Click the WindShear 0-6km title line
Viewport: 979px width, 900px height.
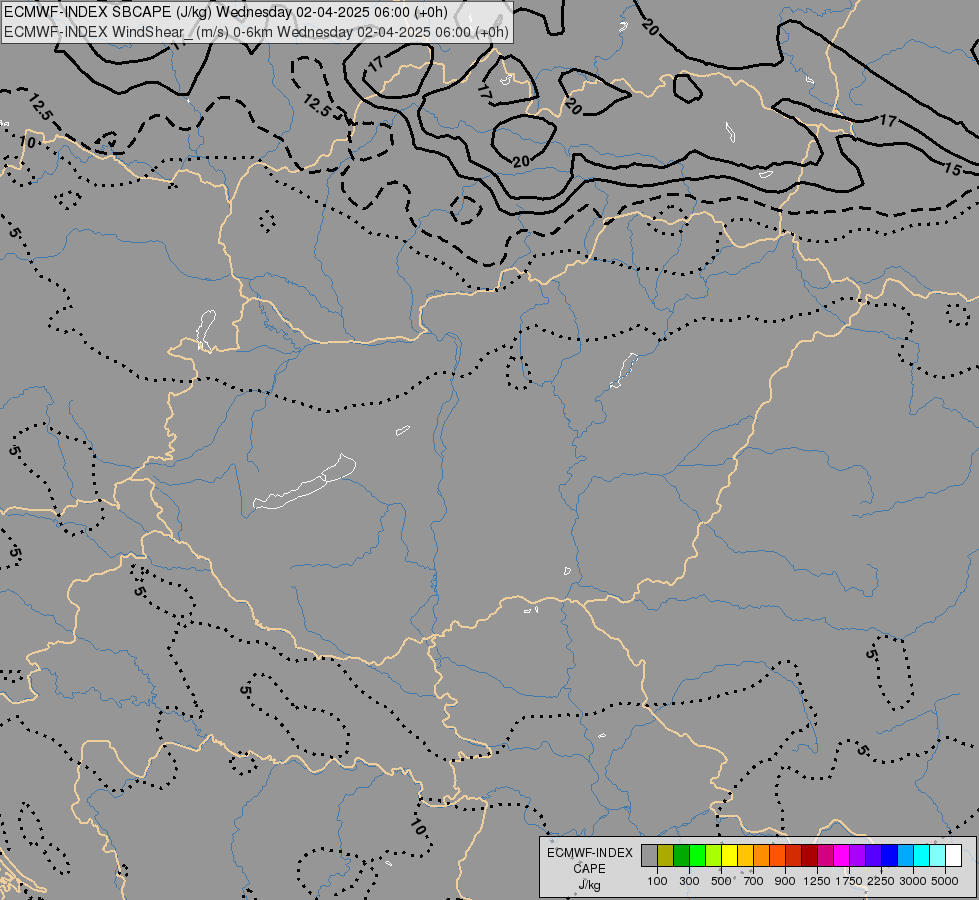coord(257,32)
